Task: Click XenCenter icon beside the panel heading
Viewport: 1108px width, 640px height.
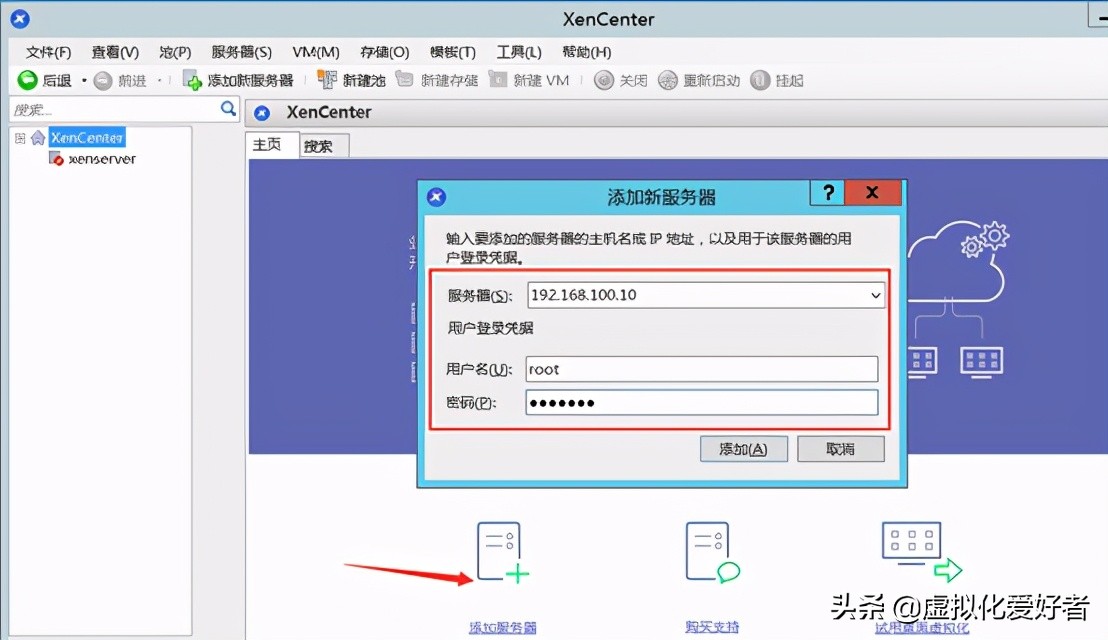Action: (x=262, y=113)
